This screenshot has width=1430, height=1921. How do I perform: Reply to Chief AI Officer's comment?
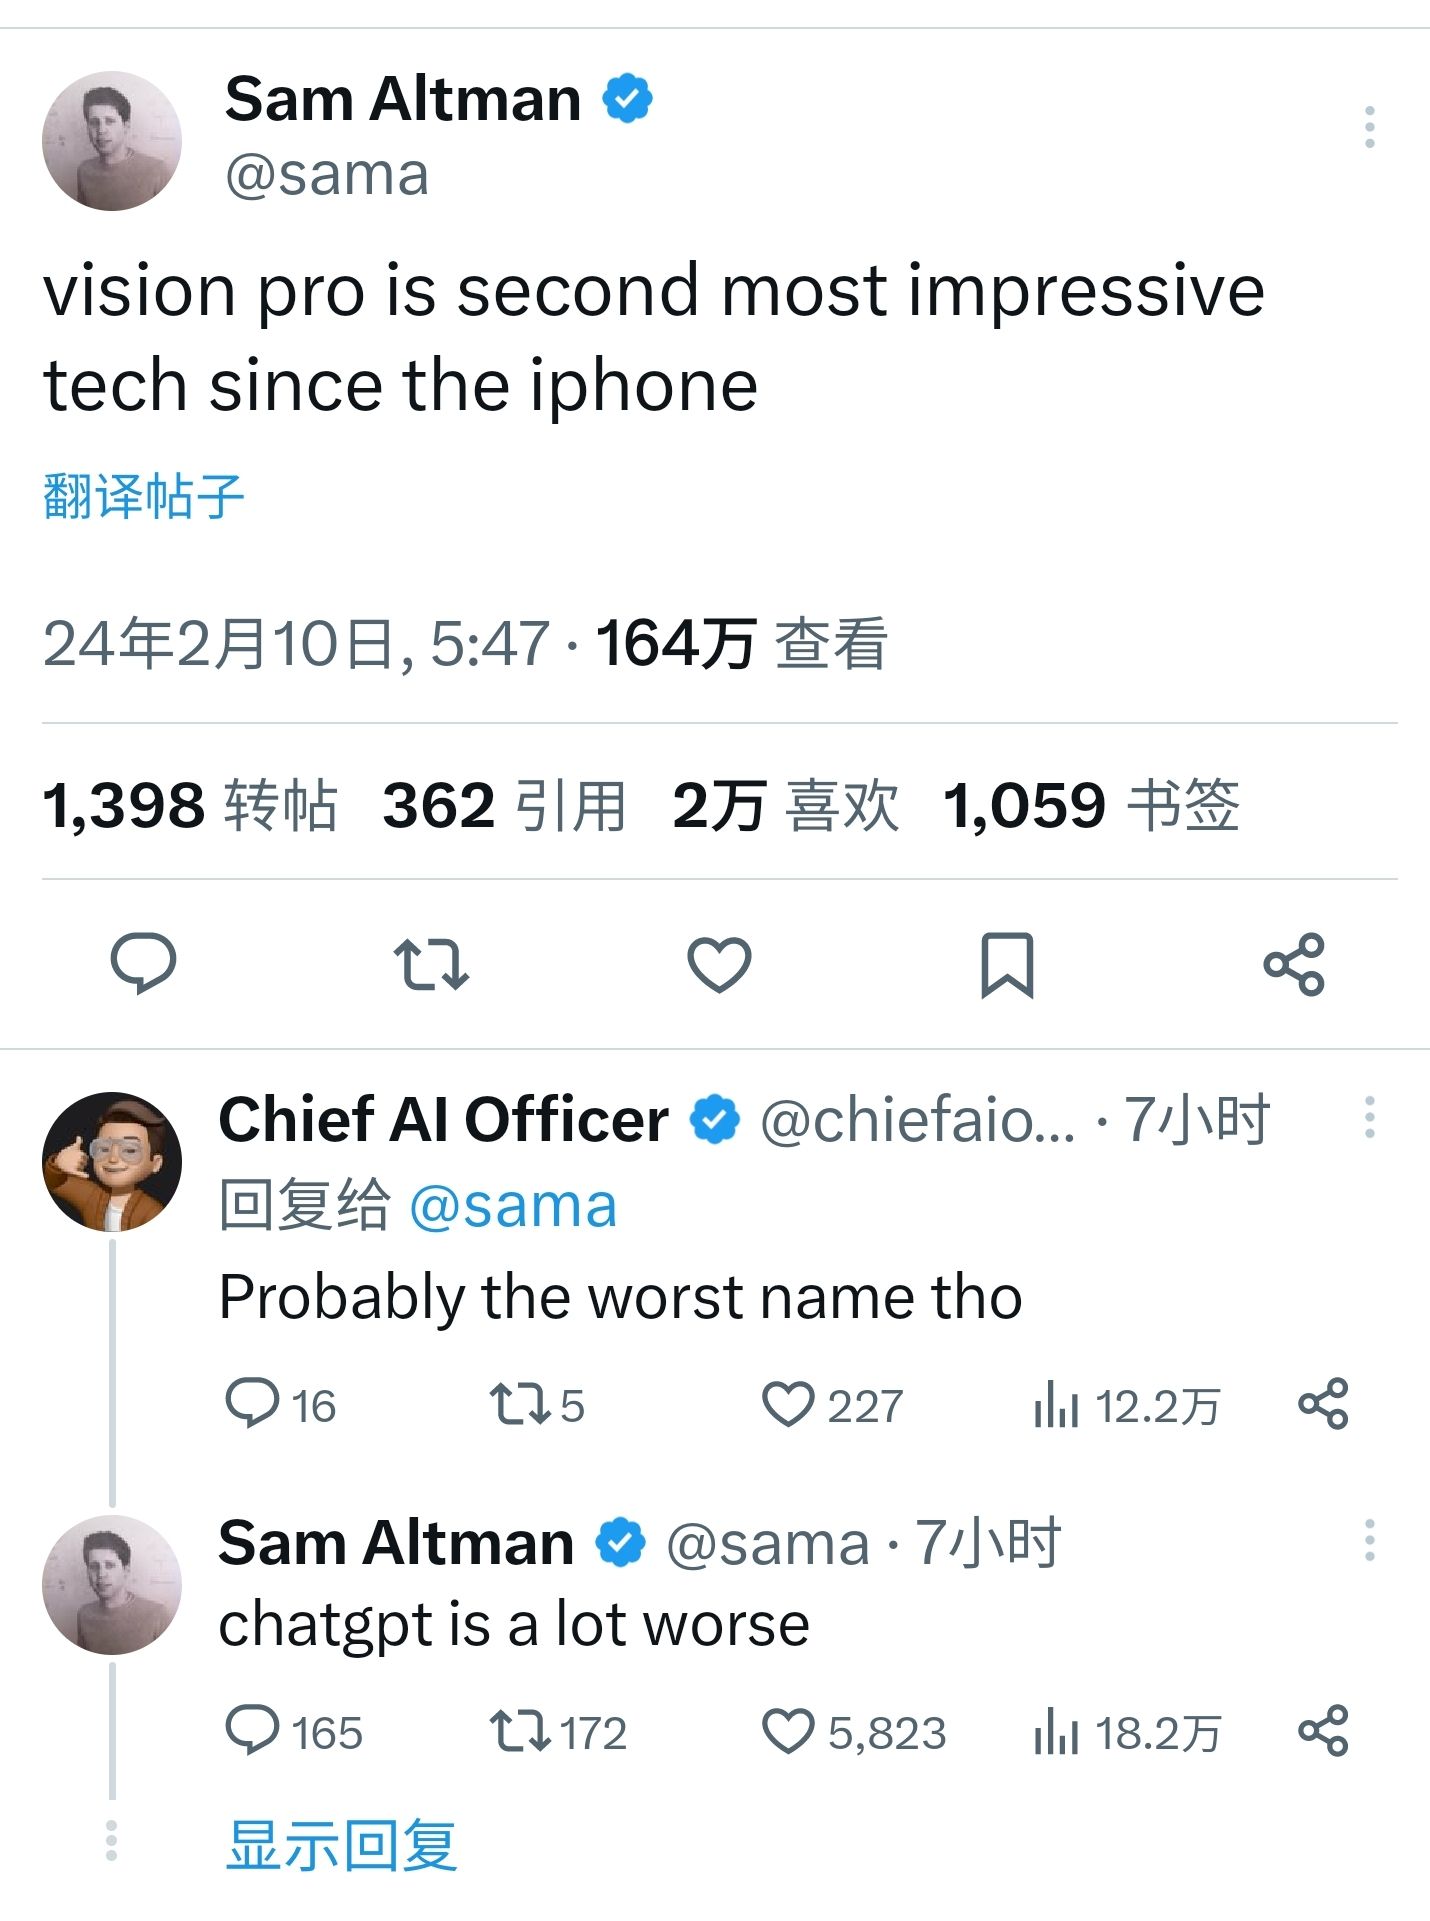click(252, 1404)
